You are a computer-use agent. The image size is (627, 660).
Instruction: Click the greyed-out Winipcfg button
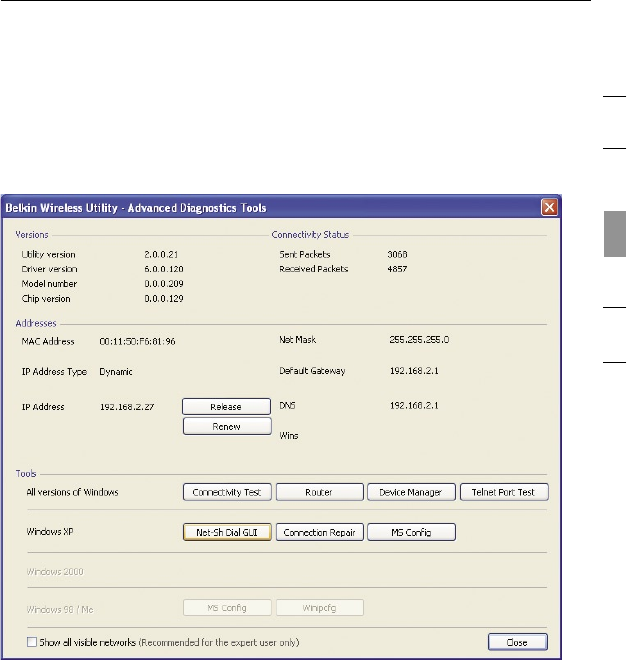coord(318,607)
